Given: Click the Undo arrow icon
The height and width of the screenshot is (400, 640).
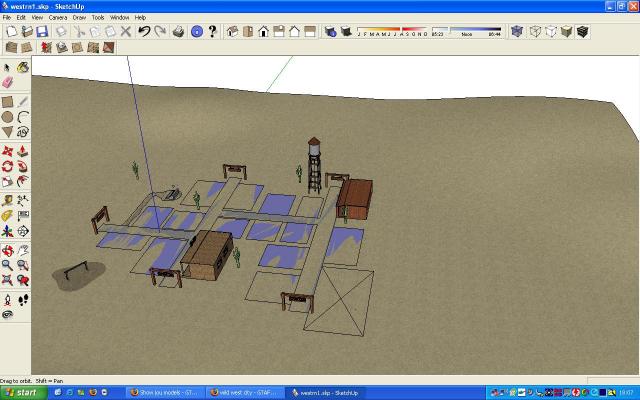Looking at the screenshot, I should click(x=144, y=32).
